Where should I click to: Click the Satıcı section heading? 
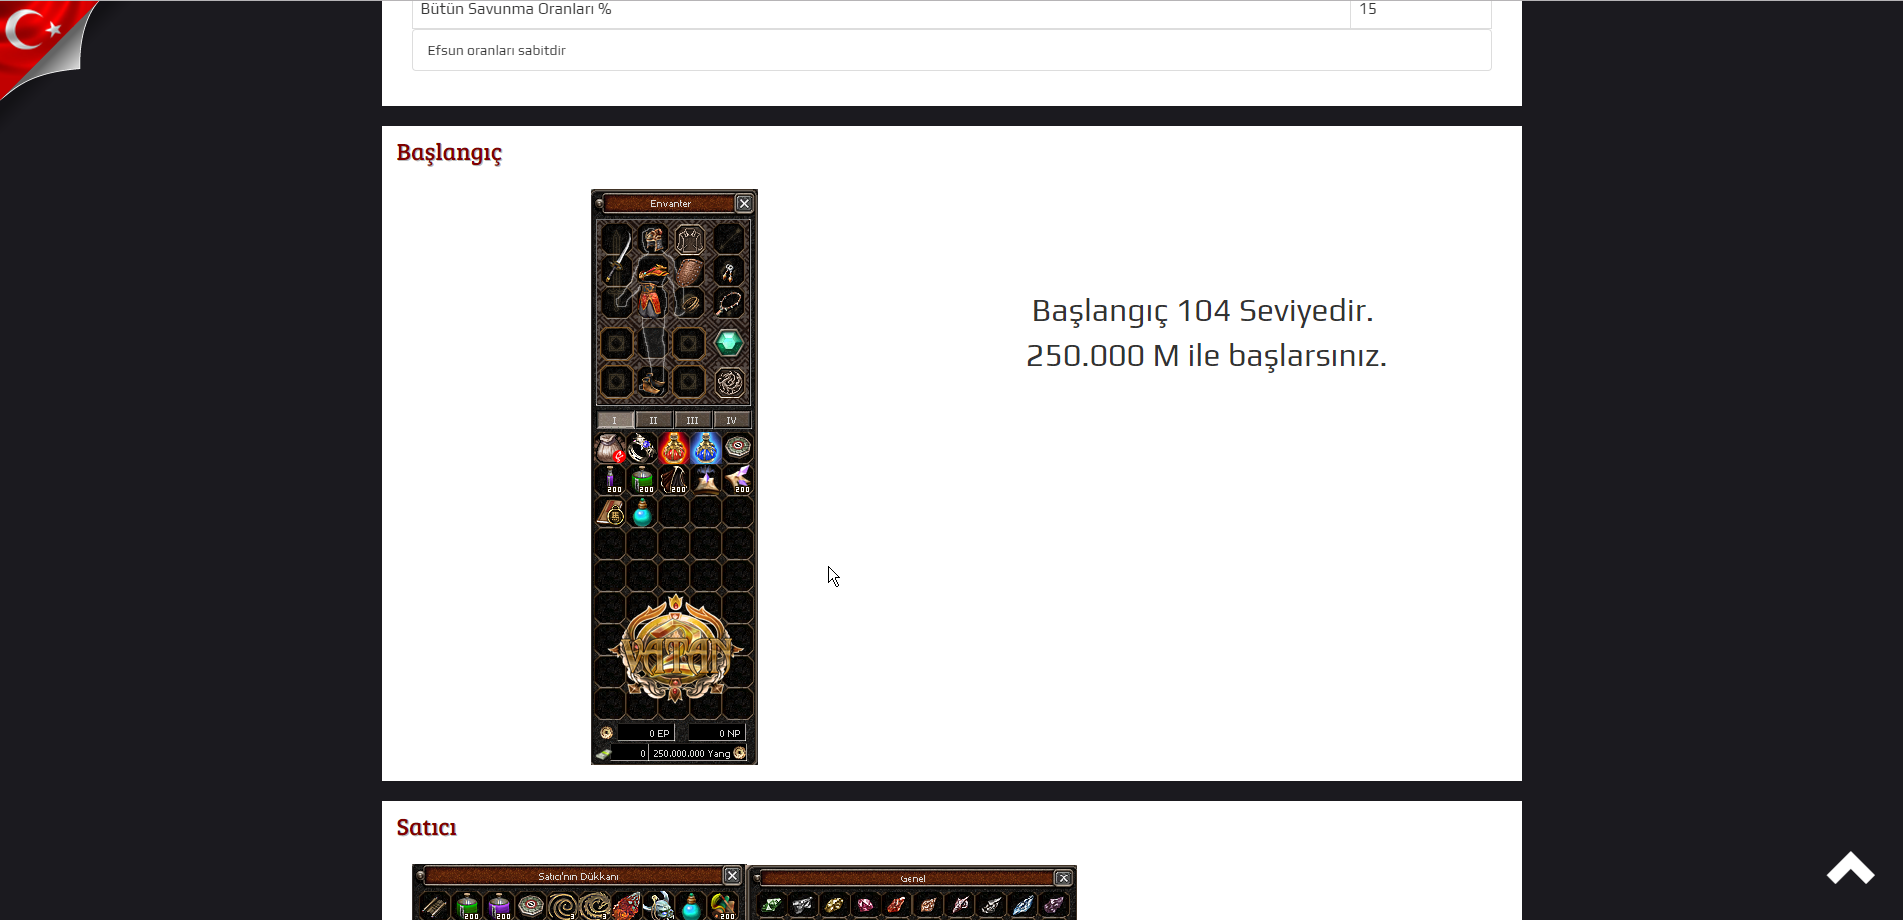point(426,827)
